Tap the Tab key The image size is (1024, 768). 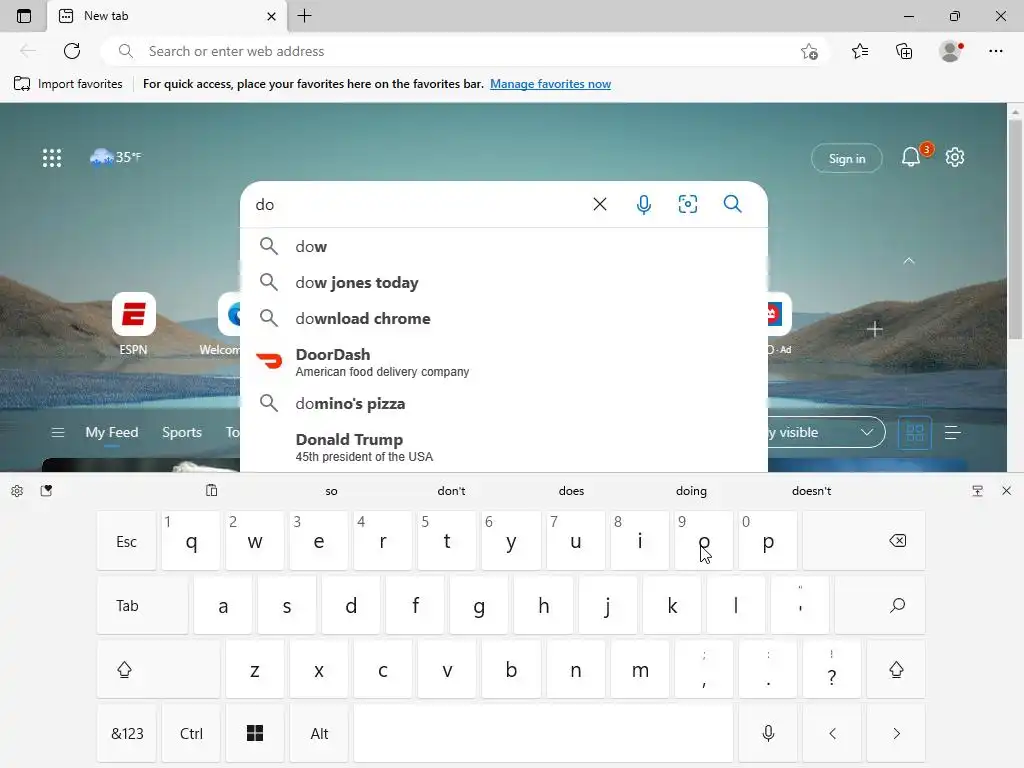(x=142, y=605)
